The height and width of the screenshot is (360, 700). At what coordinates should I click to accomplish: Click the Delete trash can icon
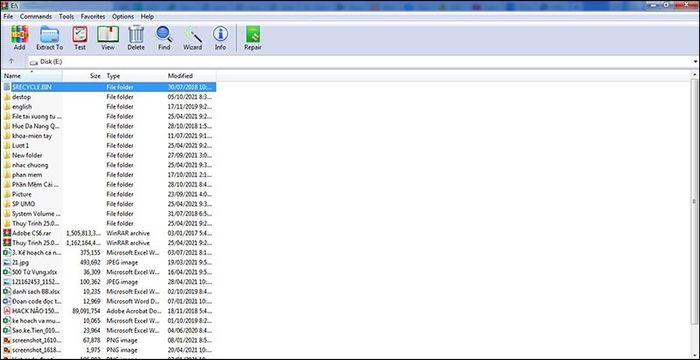pos(136,34)
